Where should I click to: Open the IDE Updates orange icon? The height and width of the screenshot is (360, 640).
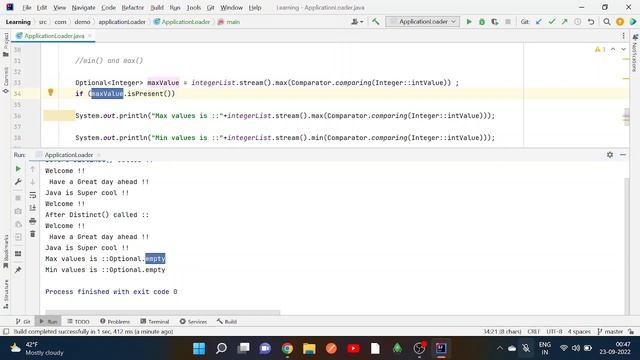click(620, 22)
